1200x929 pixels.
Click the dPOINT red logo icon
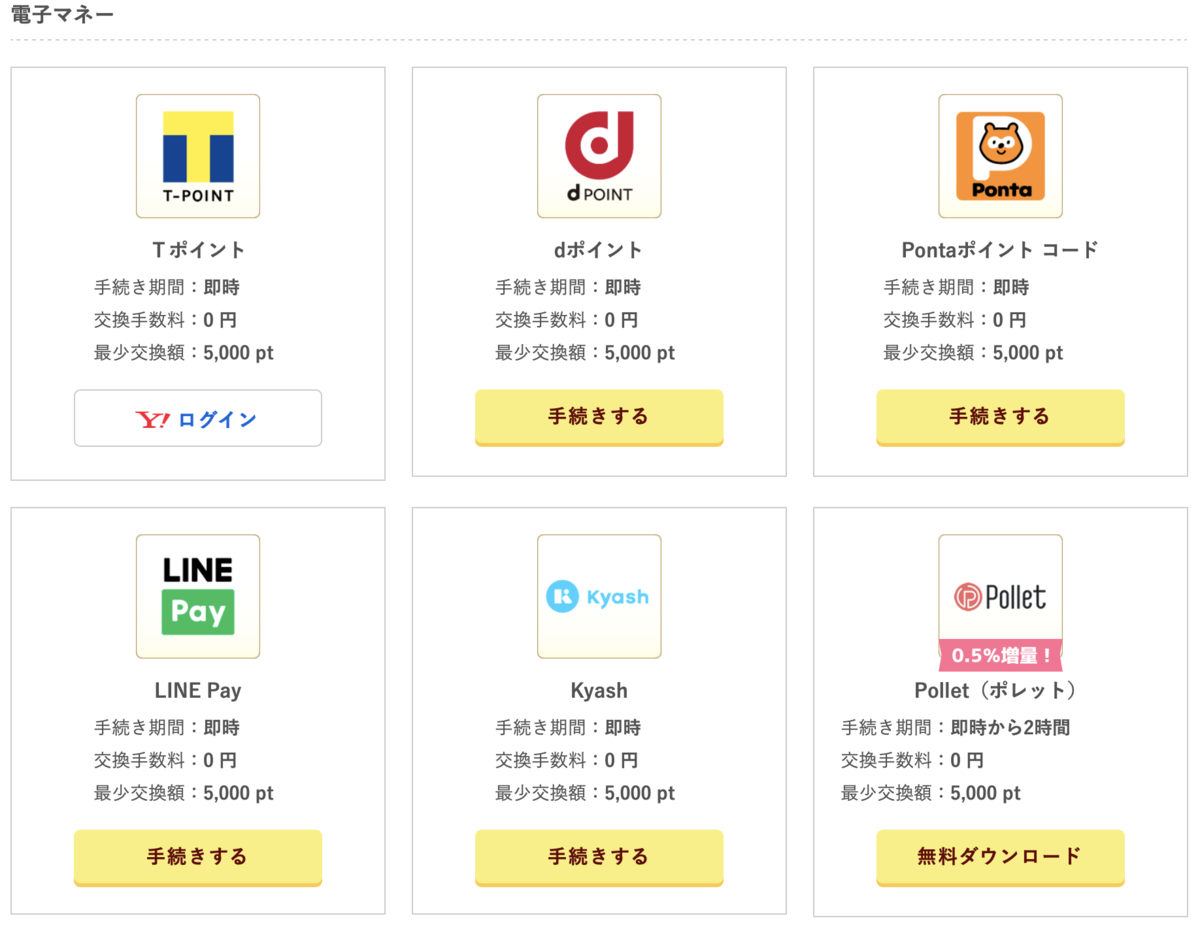click(599, 156)
